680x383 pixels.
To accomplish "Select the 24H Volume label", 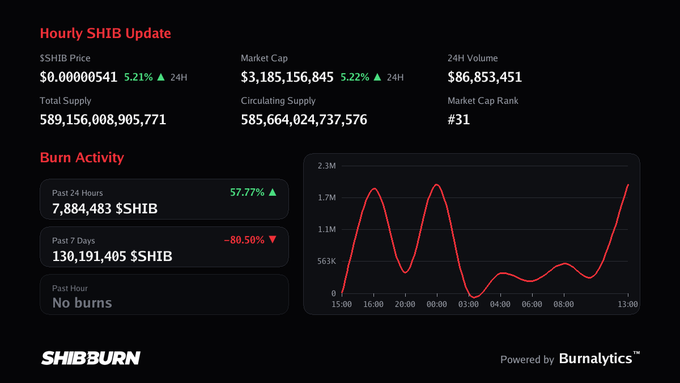I will [x=473, y=58].
